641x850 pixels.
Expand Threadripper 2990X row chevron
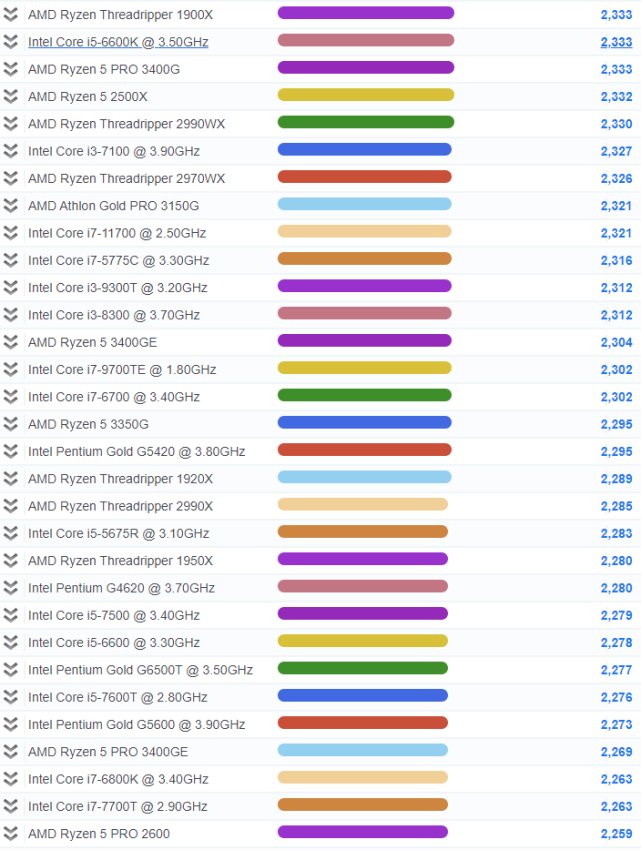[x=10, y=506]
